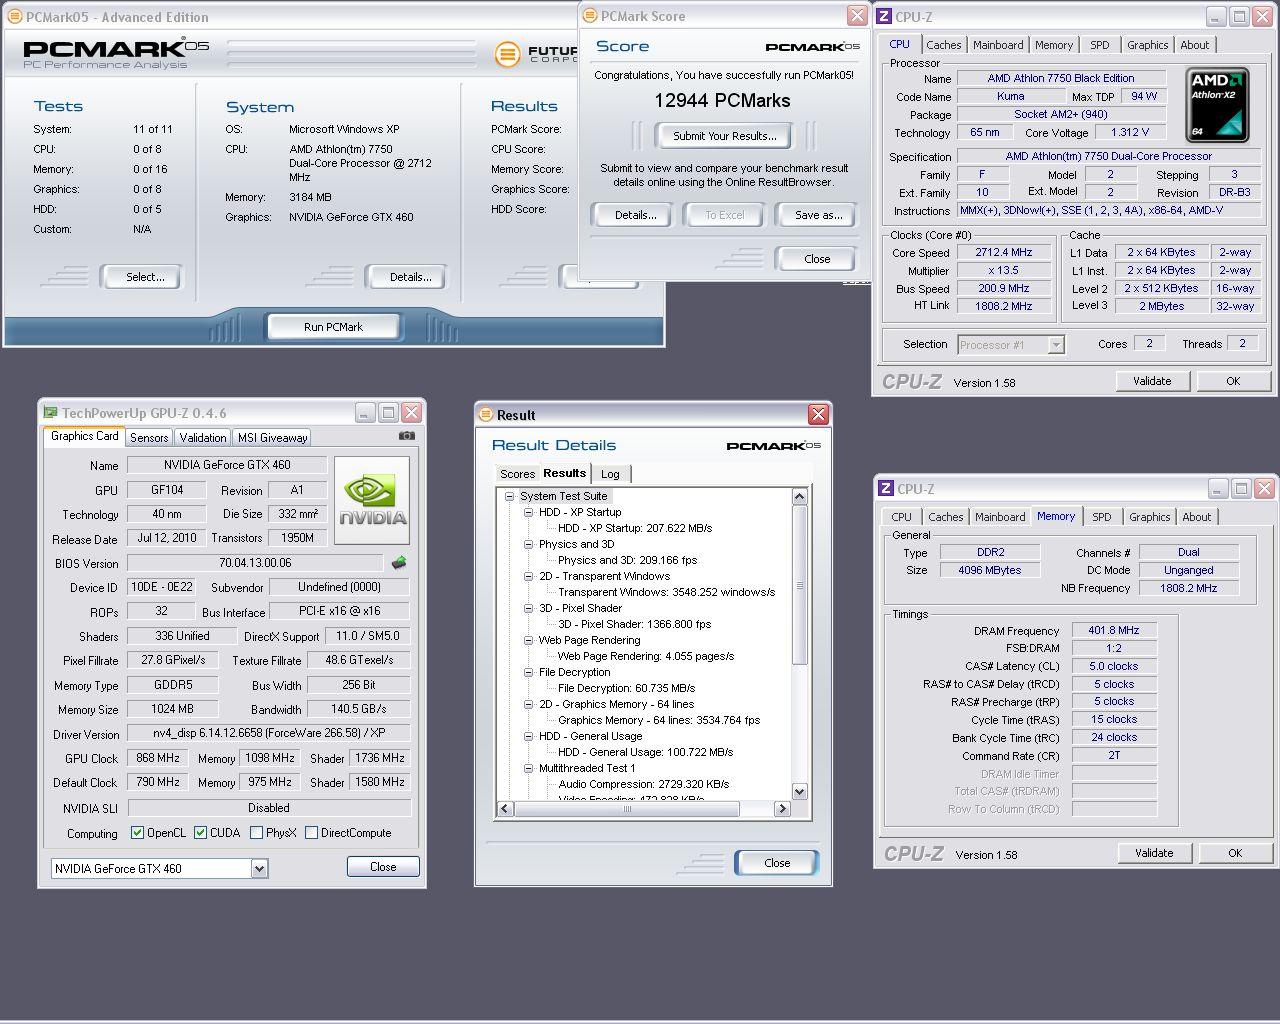Image resolution: width=1280 pixels, height=1024 pixels.
Task: Select 'Audio Compression: 2729.320 KB/s' row
Action: [643, 784]
